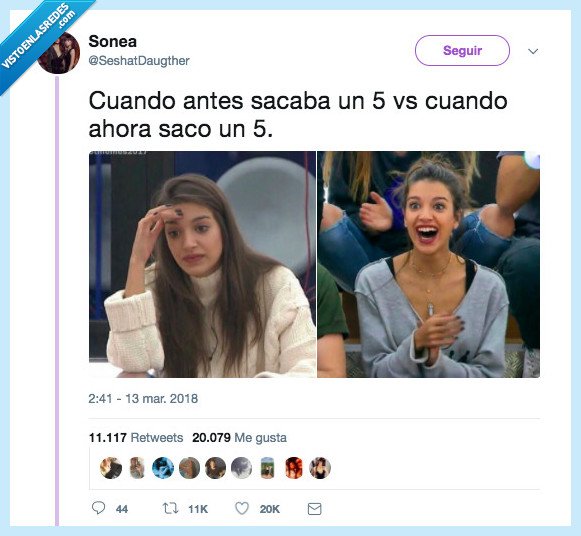
Task: Expand the tweet options chevron menu
Action: click(533, 51)
